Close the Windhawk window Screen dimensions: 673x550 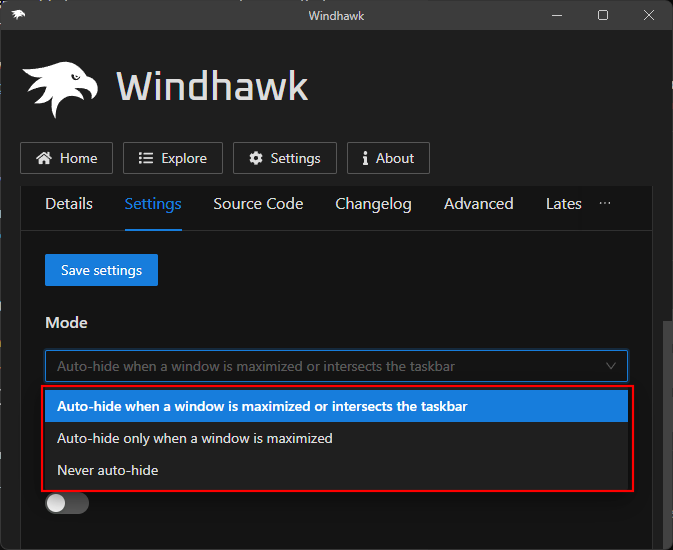coord(649,15)
